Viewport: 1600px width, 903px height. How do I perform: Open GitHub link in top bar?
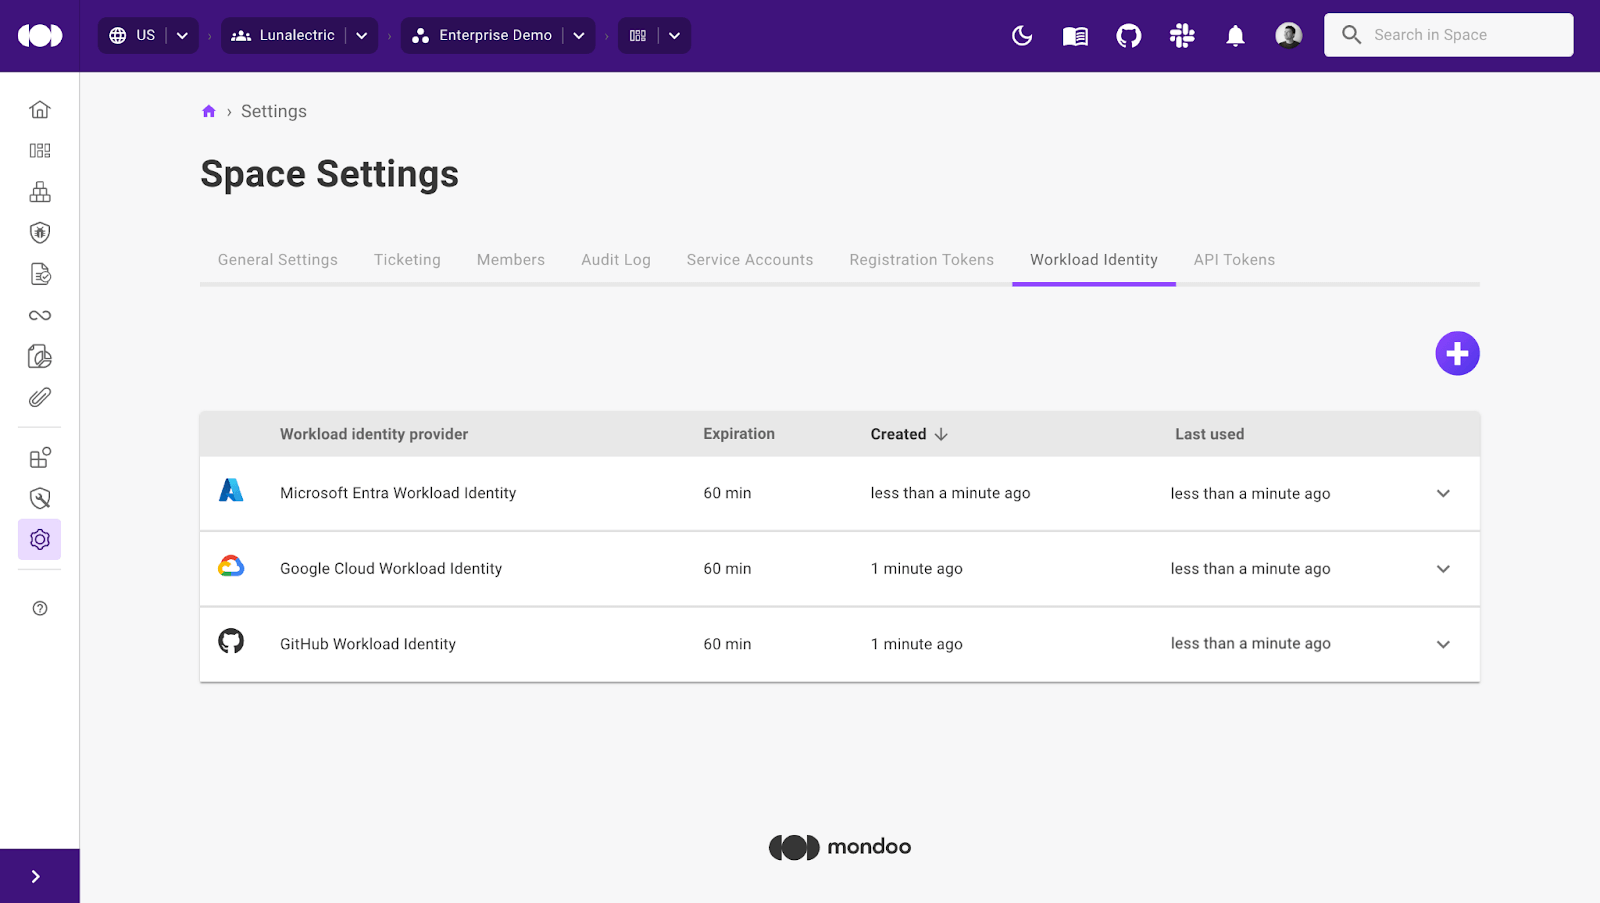[x=1129, y=36]
